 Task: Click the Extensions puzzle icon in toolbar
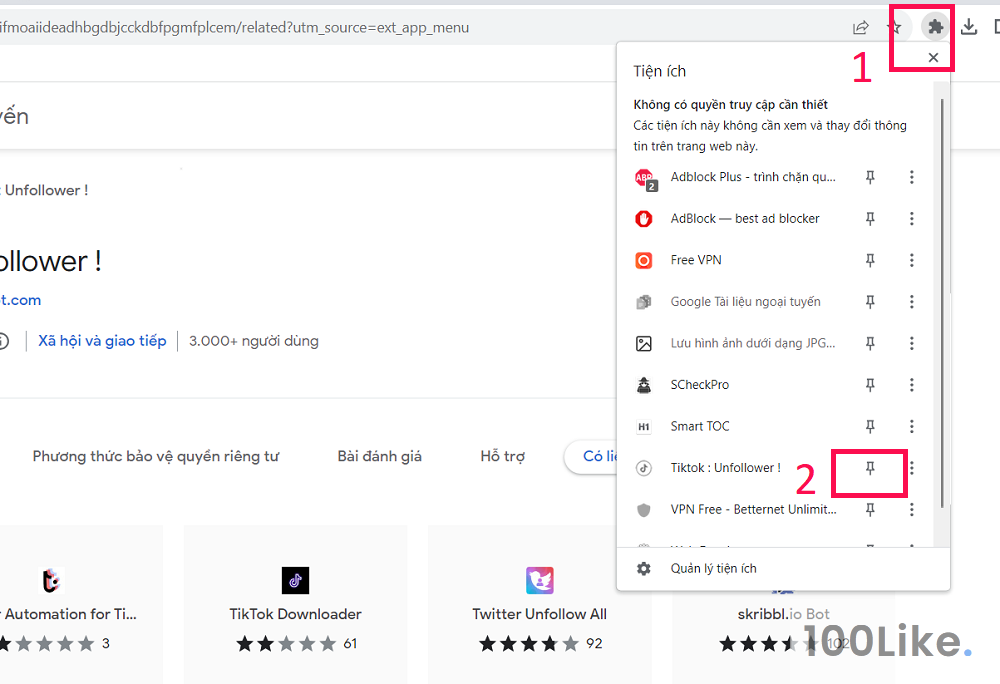935,27
